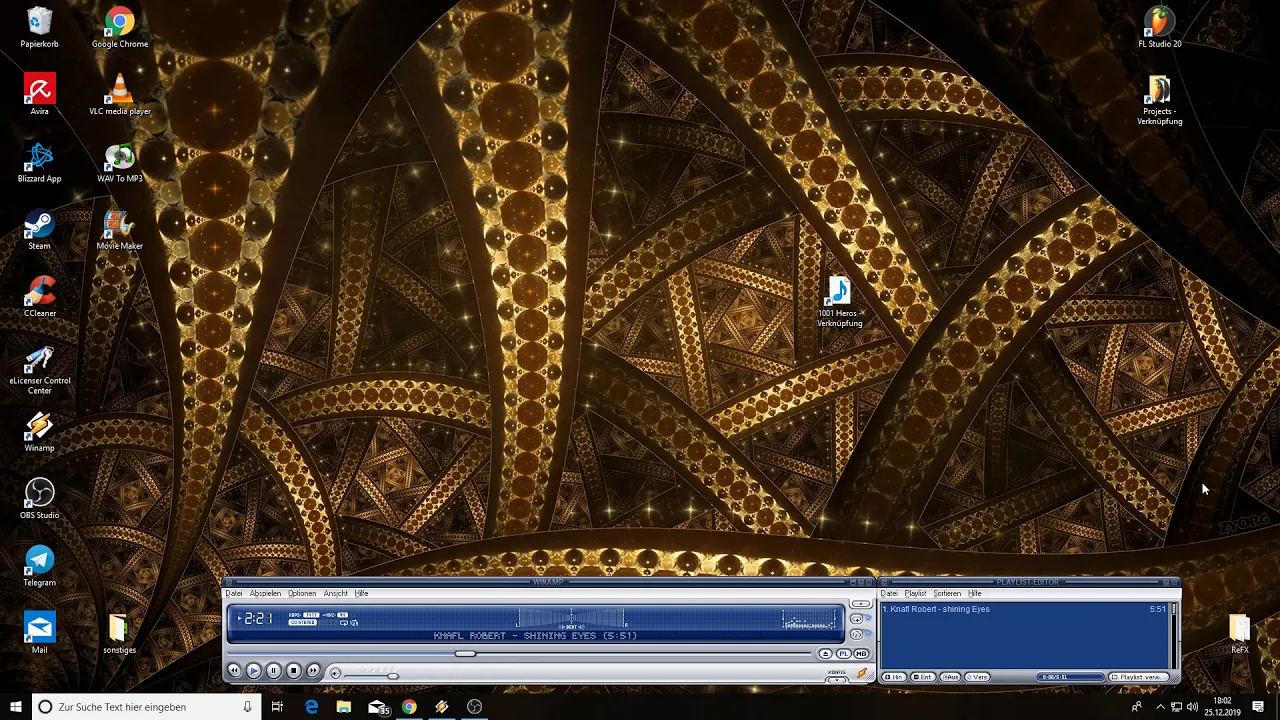Open WAV To MP3 desktop icon
The width and height of the screenshot is (1280, 720).
[x=120, y=162]
